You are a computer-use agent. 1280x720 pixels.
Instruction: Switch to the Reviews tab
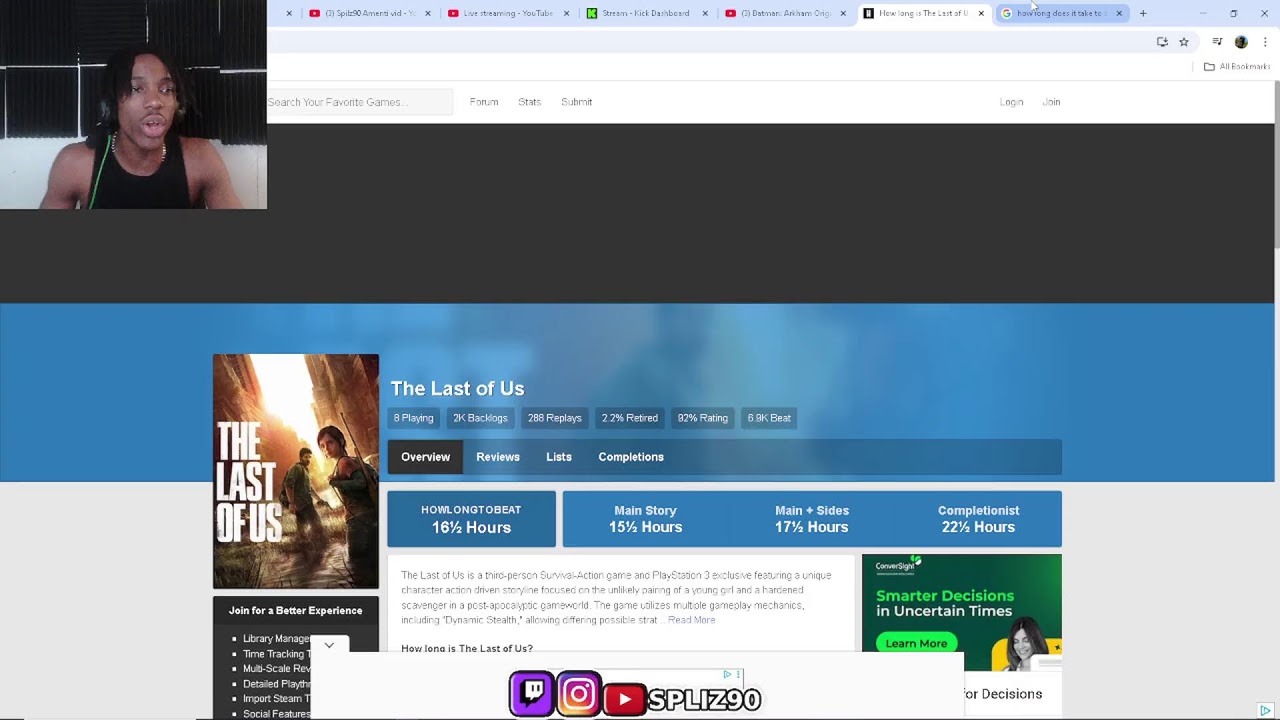[498, 457]
